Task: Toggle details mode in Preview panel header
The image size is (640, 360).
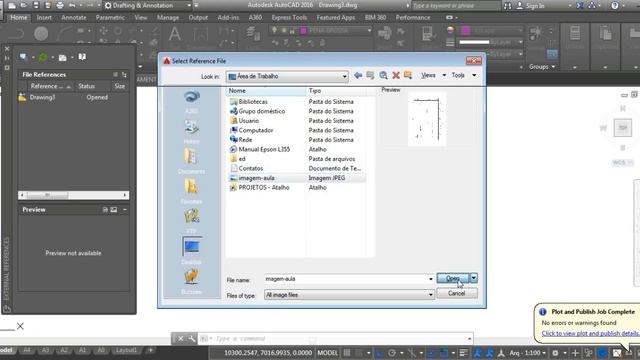Action: [x=105, y=209]
